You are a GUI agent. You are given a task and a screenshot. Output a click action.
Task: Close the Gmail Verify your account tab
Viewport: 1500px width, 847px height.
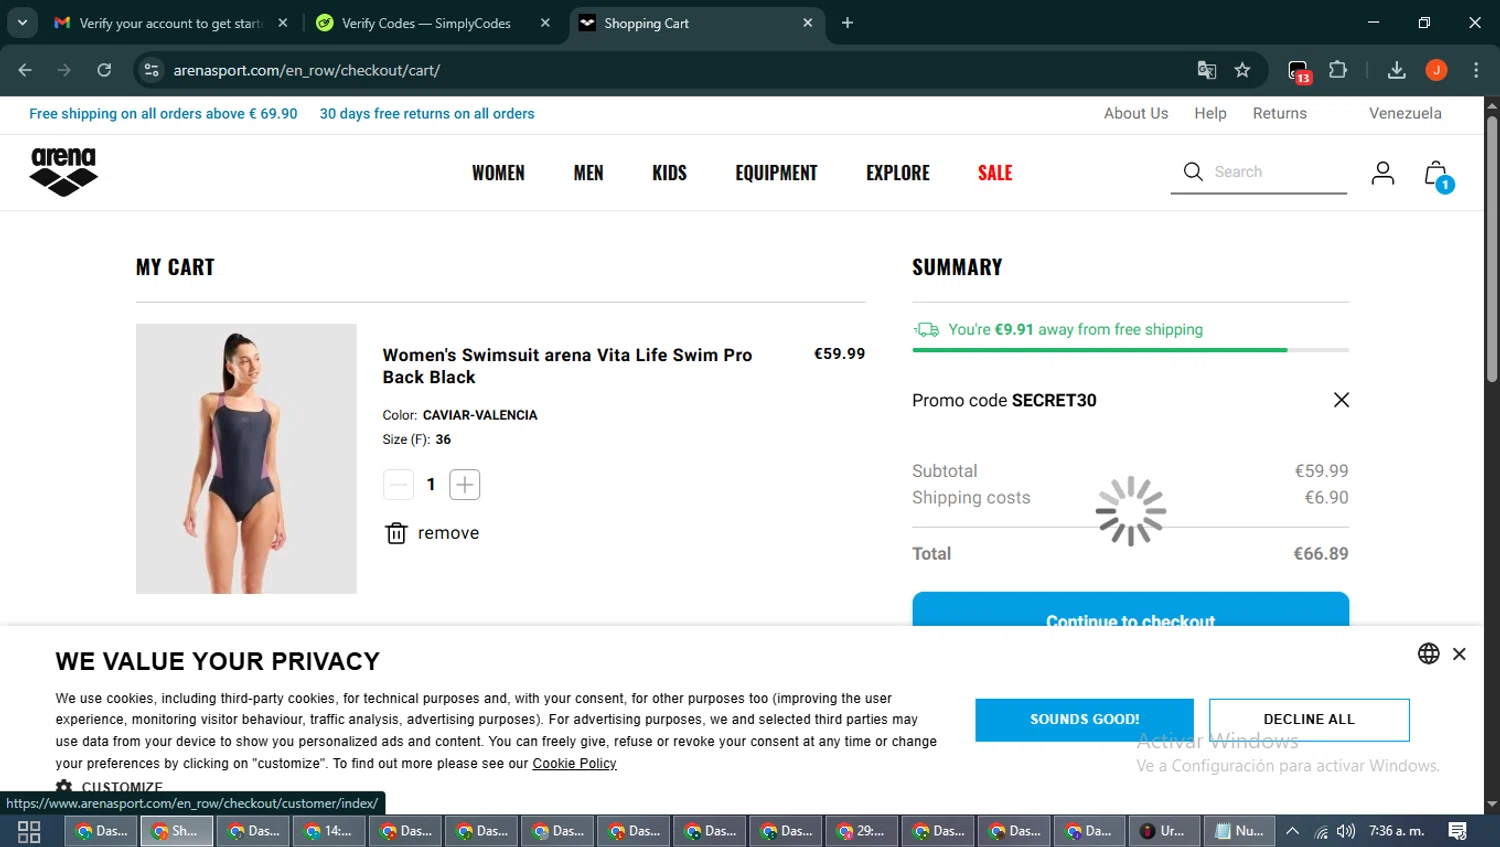pos(283,23)
